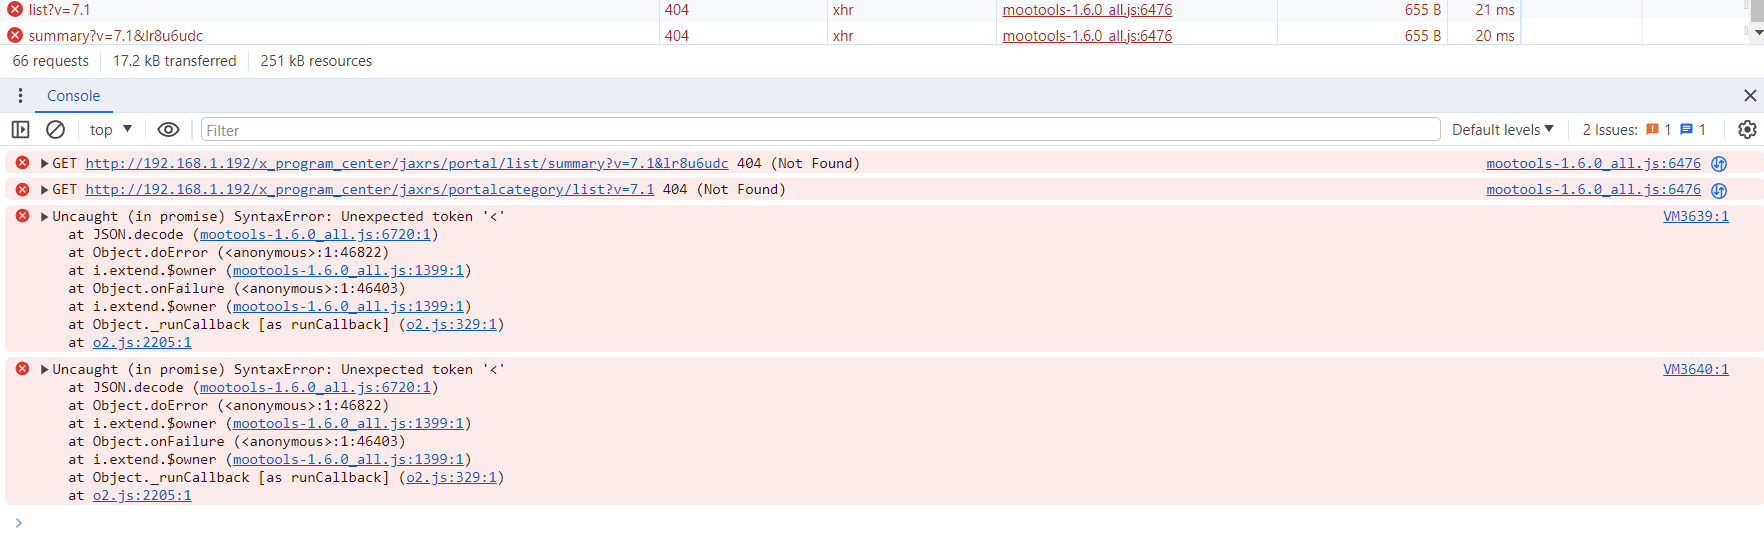The image size is (1764, 544).
Task: Close the console drawer with X
Action: [1750, 96]
